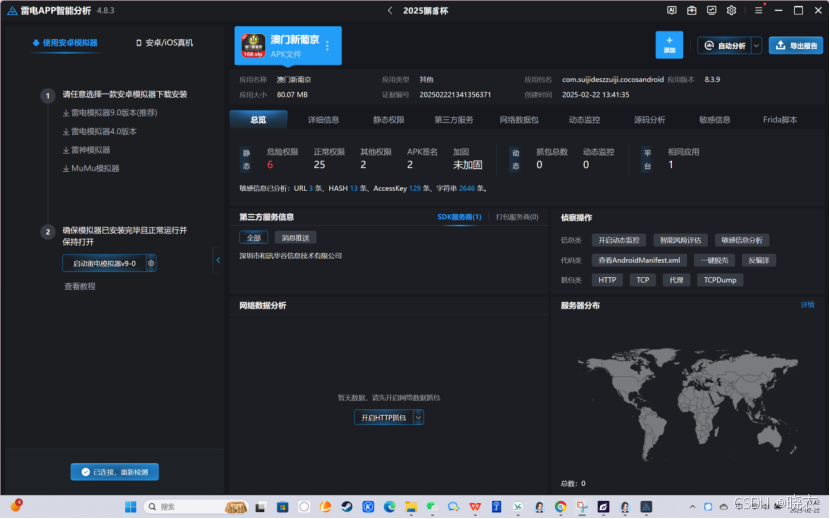This screenshot has height=519, width=830.
Task: Open the 敏感信息 tab
Action: coord(715,120)
